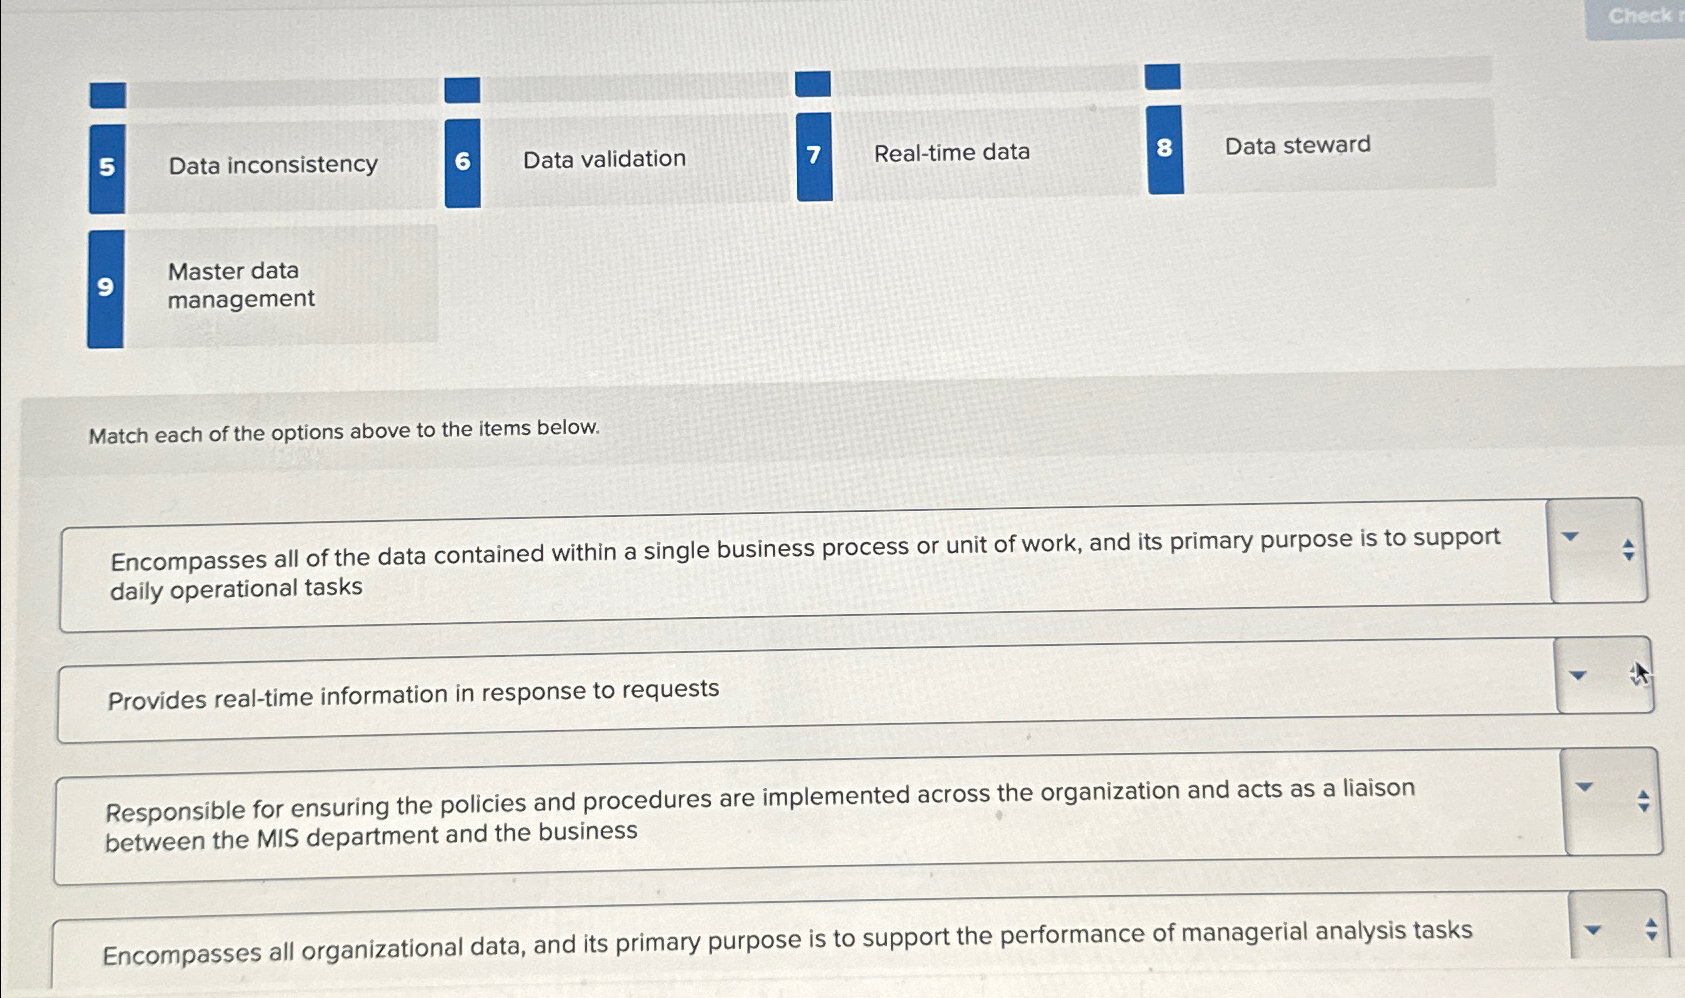Click the blue number badge 7
Viewport: 1685px width, 998px height.
pos(813,155)
